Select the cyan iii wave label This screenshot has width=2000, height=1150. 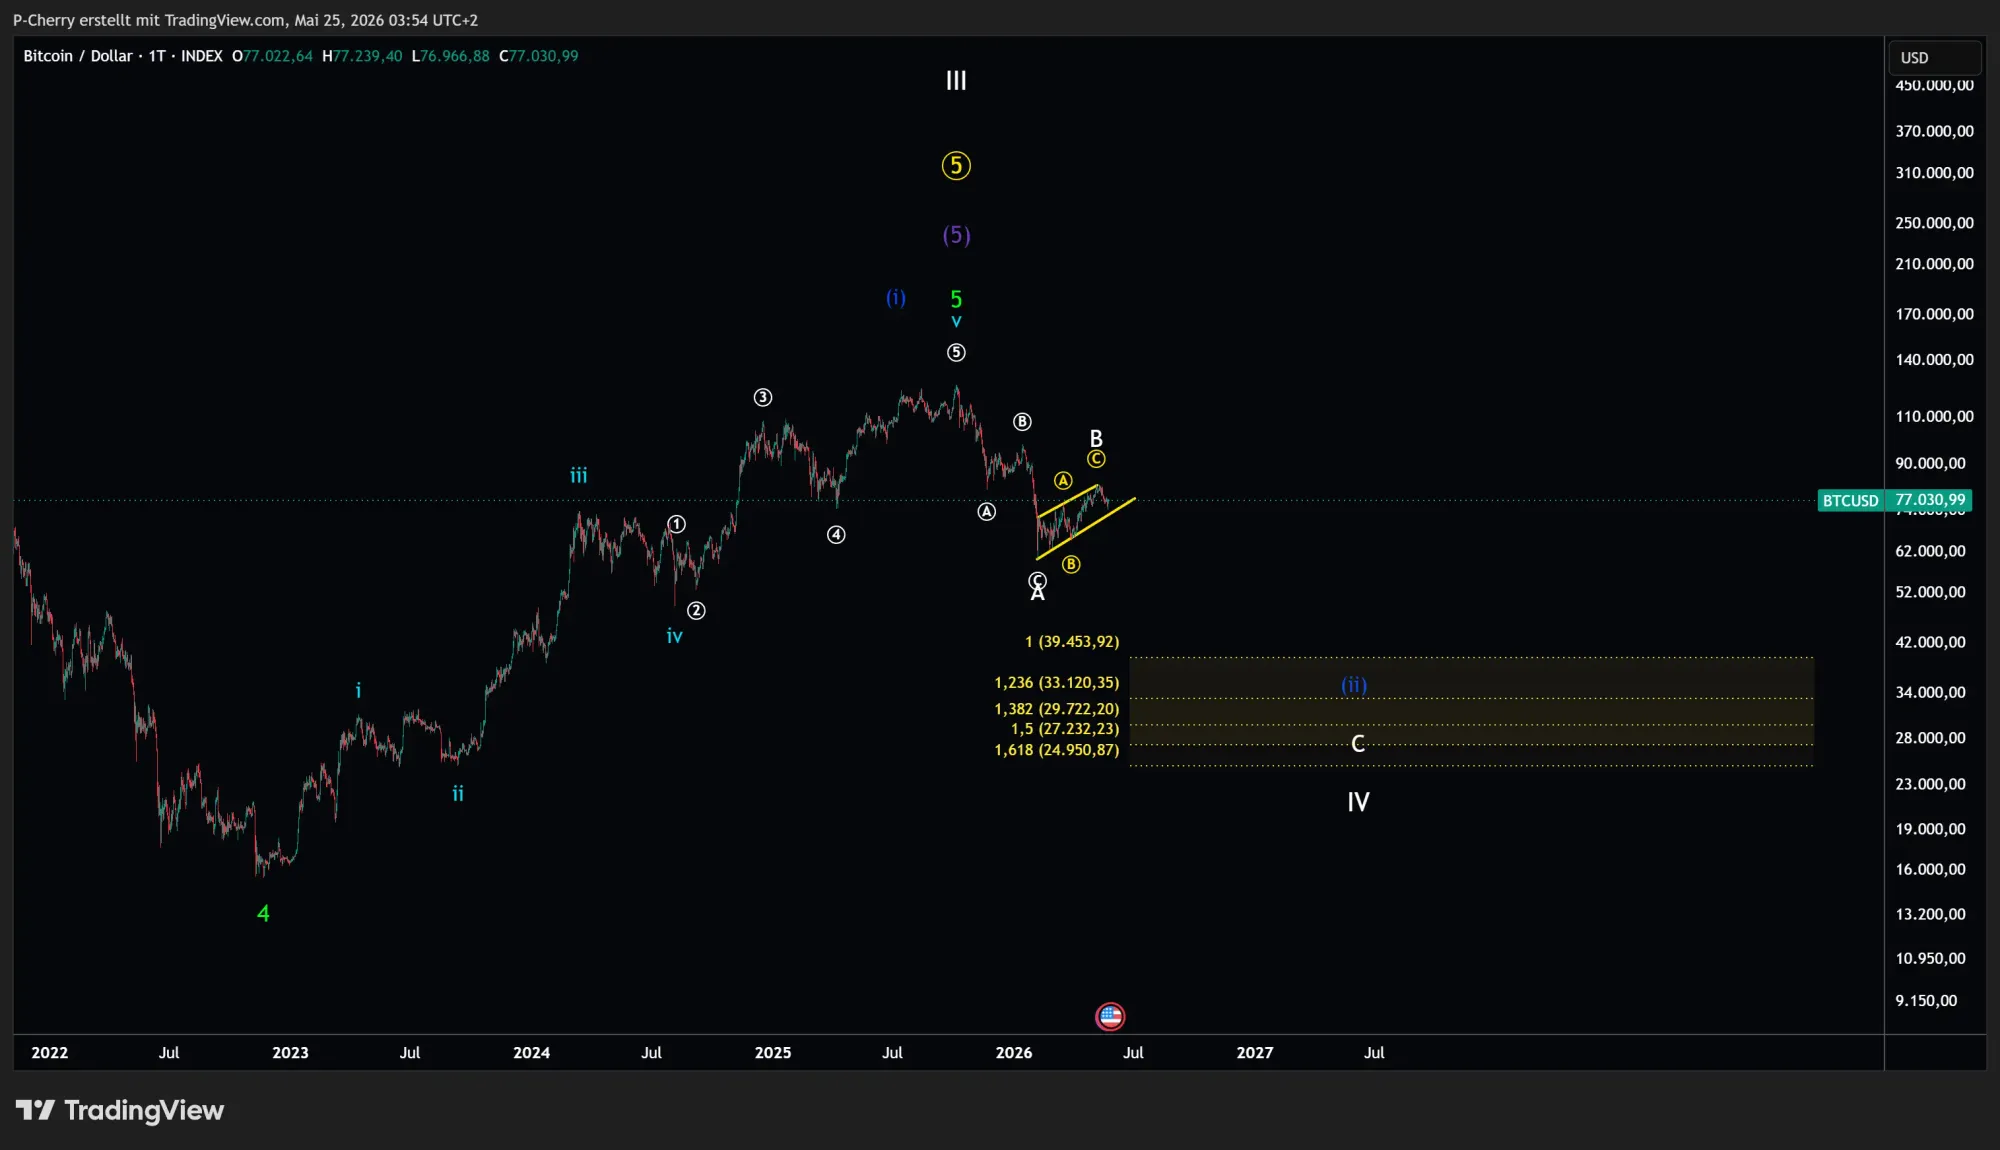(579, 475)
